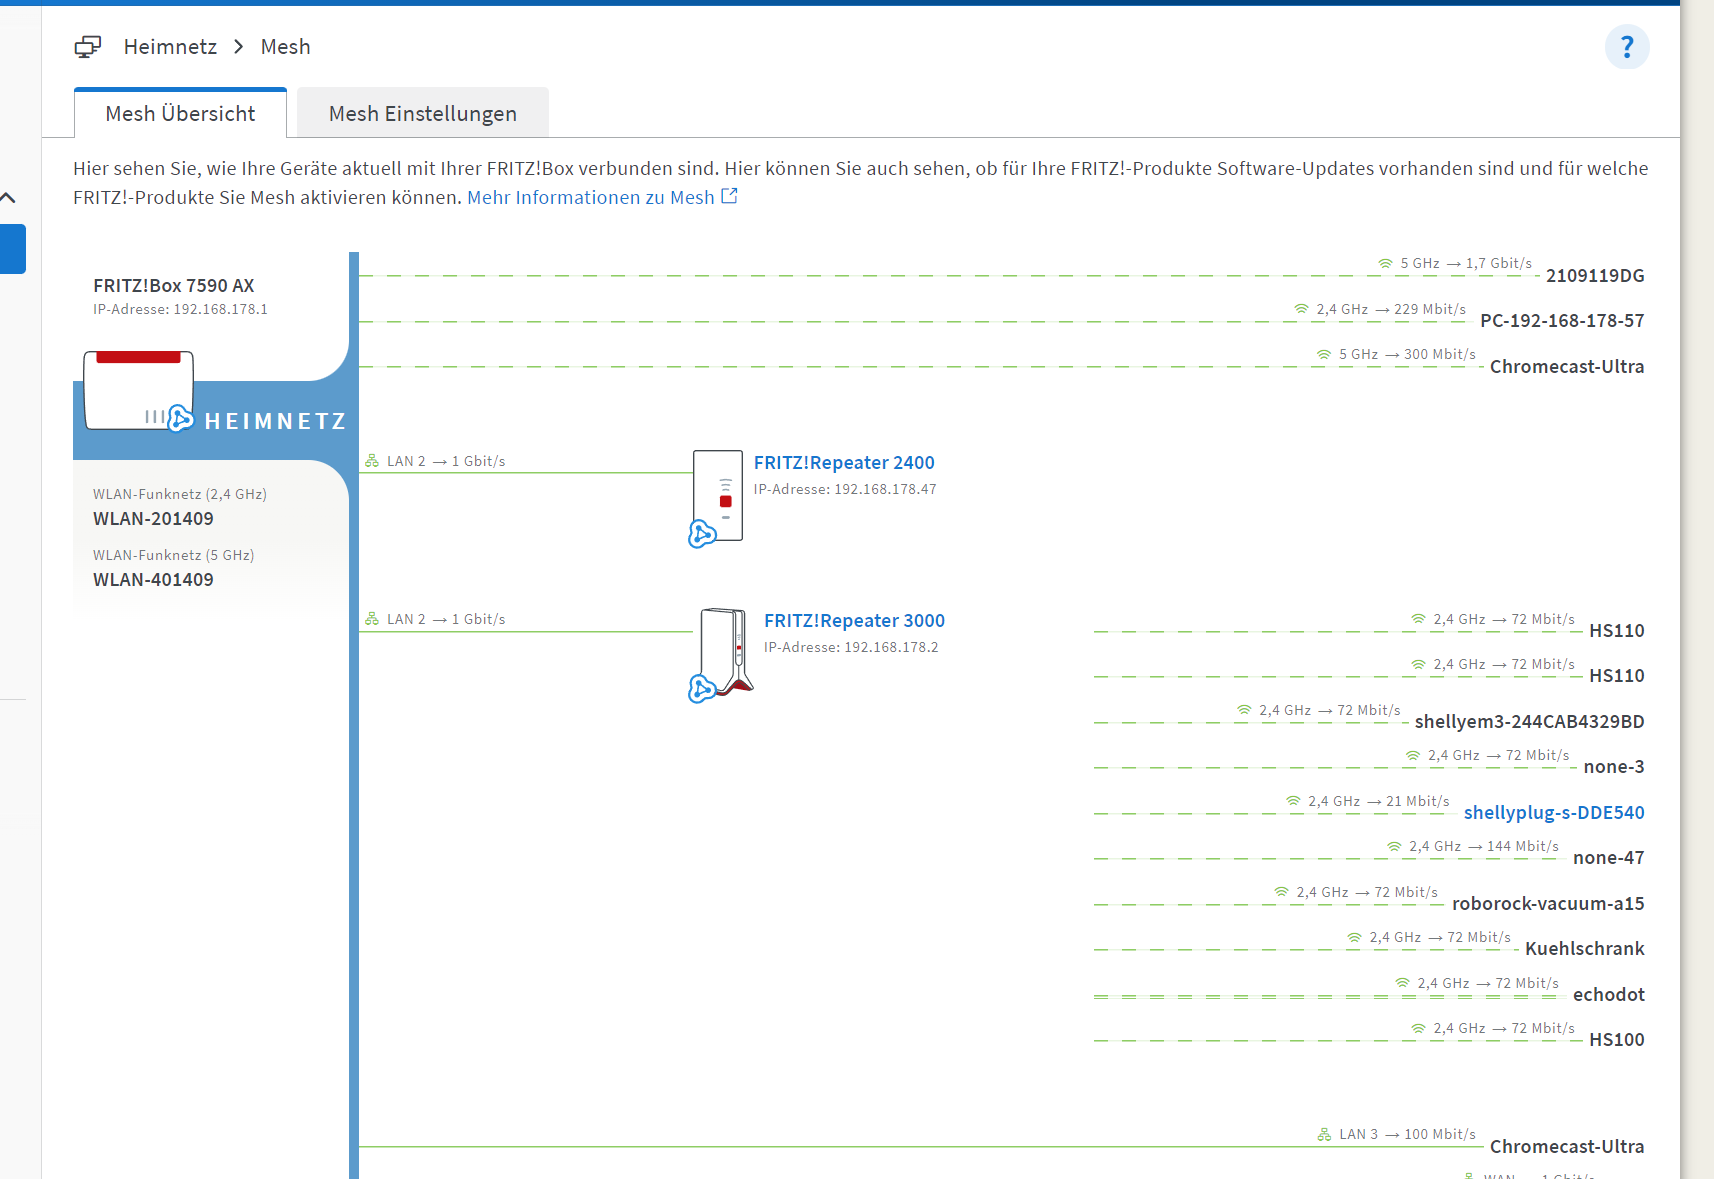Image resolution: width=1714 pixels, height=1179 pixels.
Task: Click IP-Adresse 192.168.178.2 text
Action: click(x=851, y=647)
